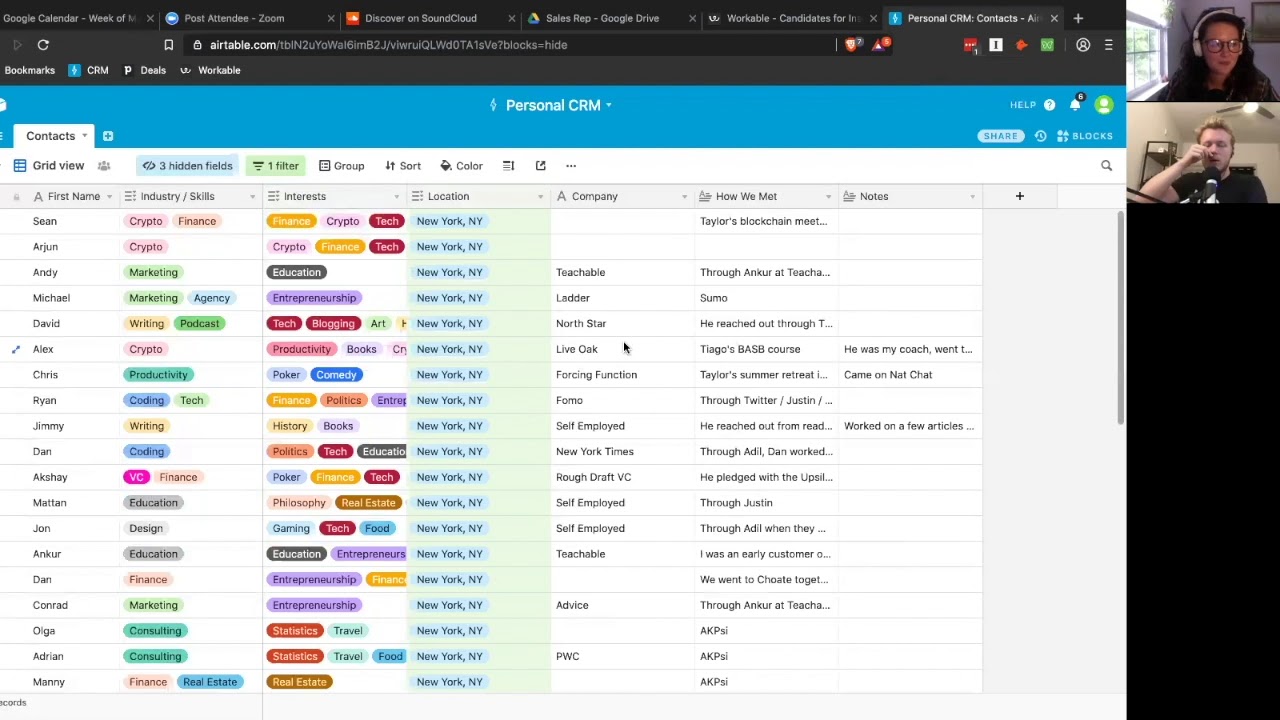
Task: Open a new browser tab
Action: tap(1078, 18)
